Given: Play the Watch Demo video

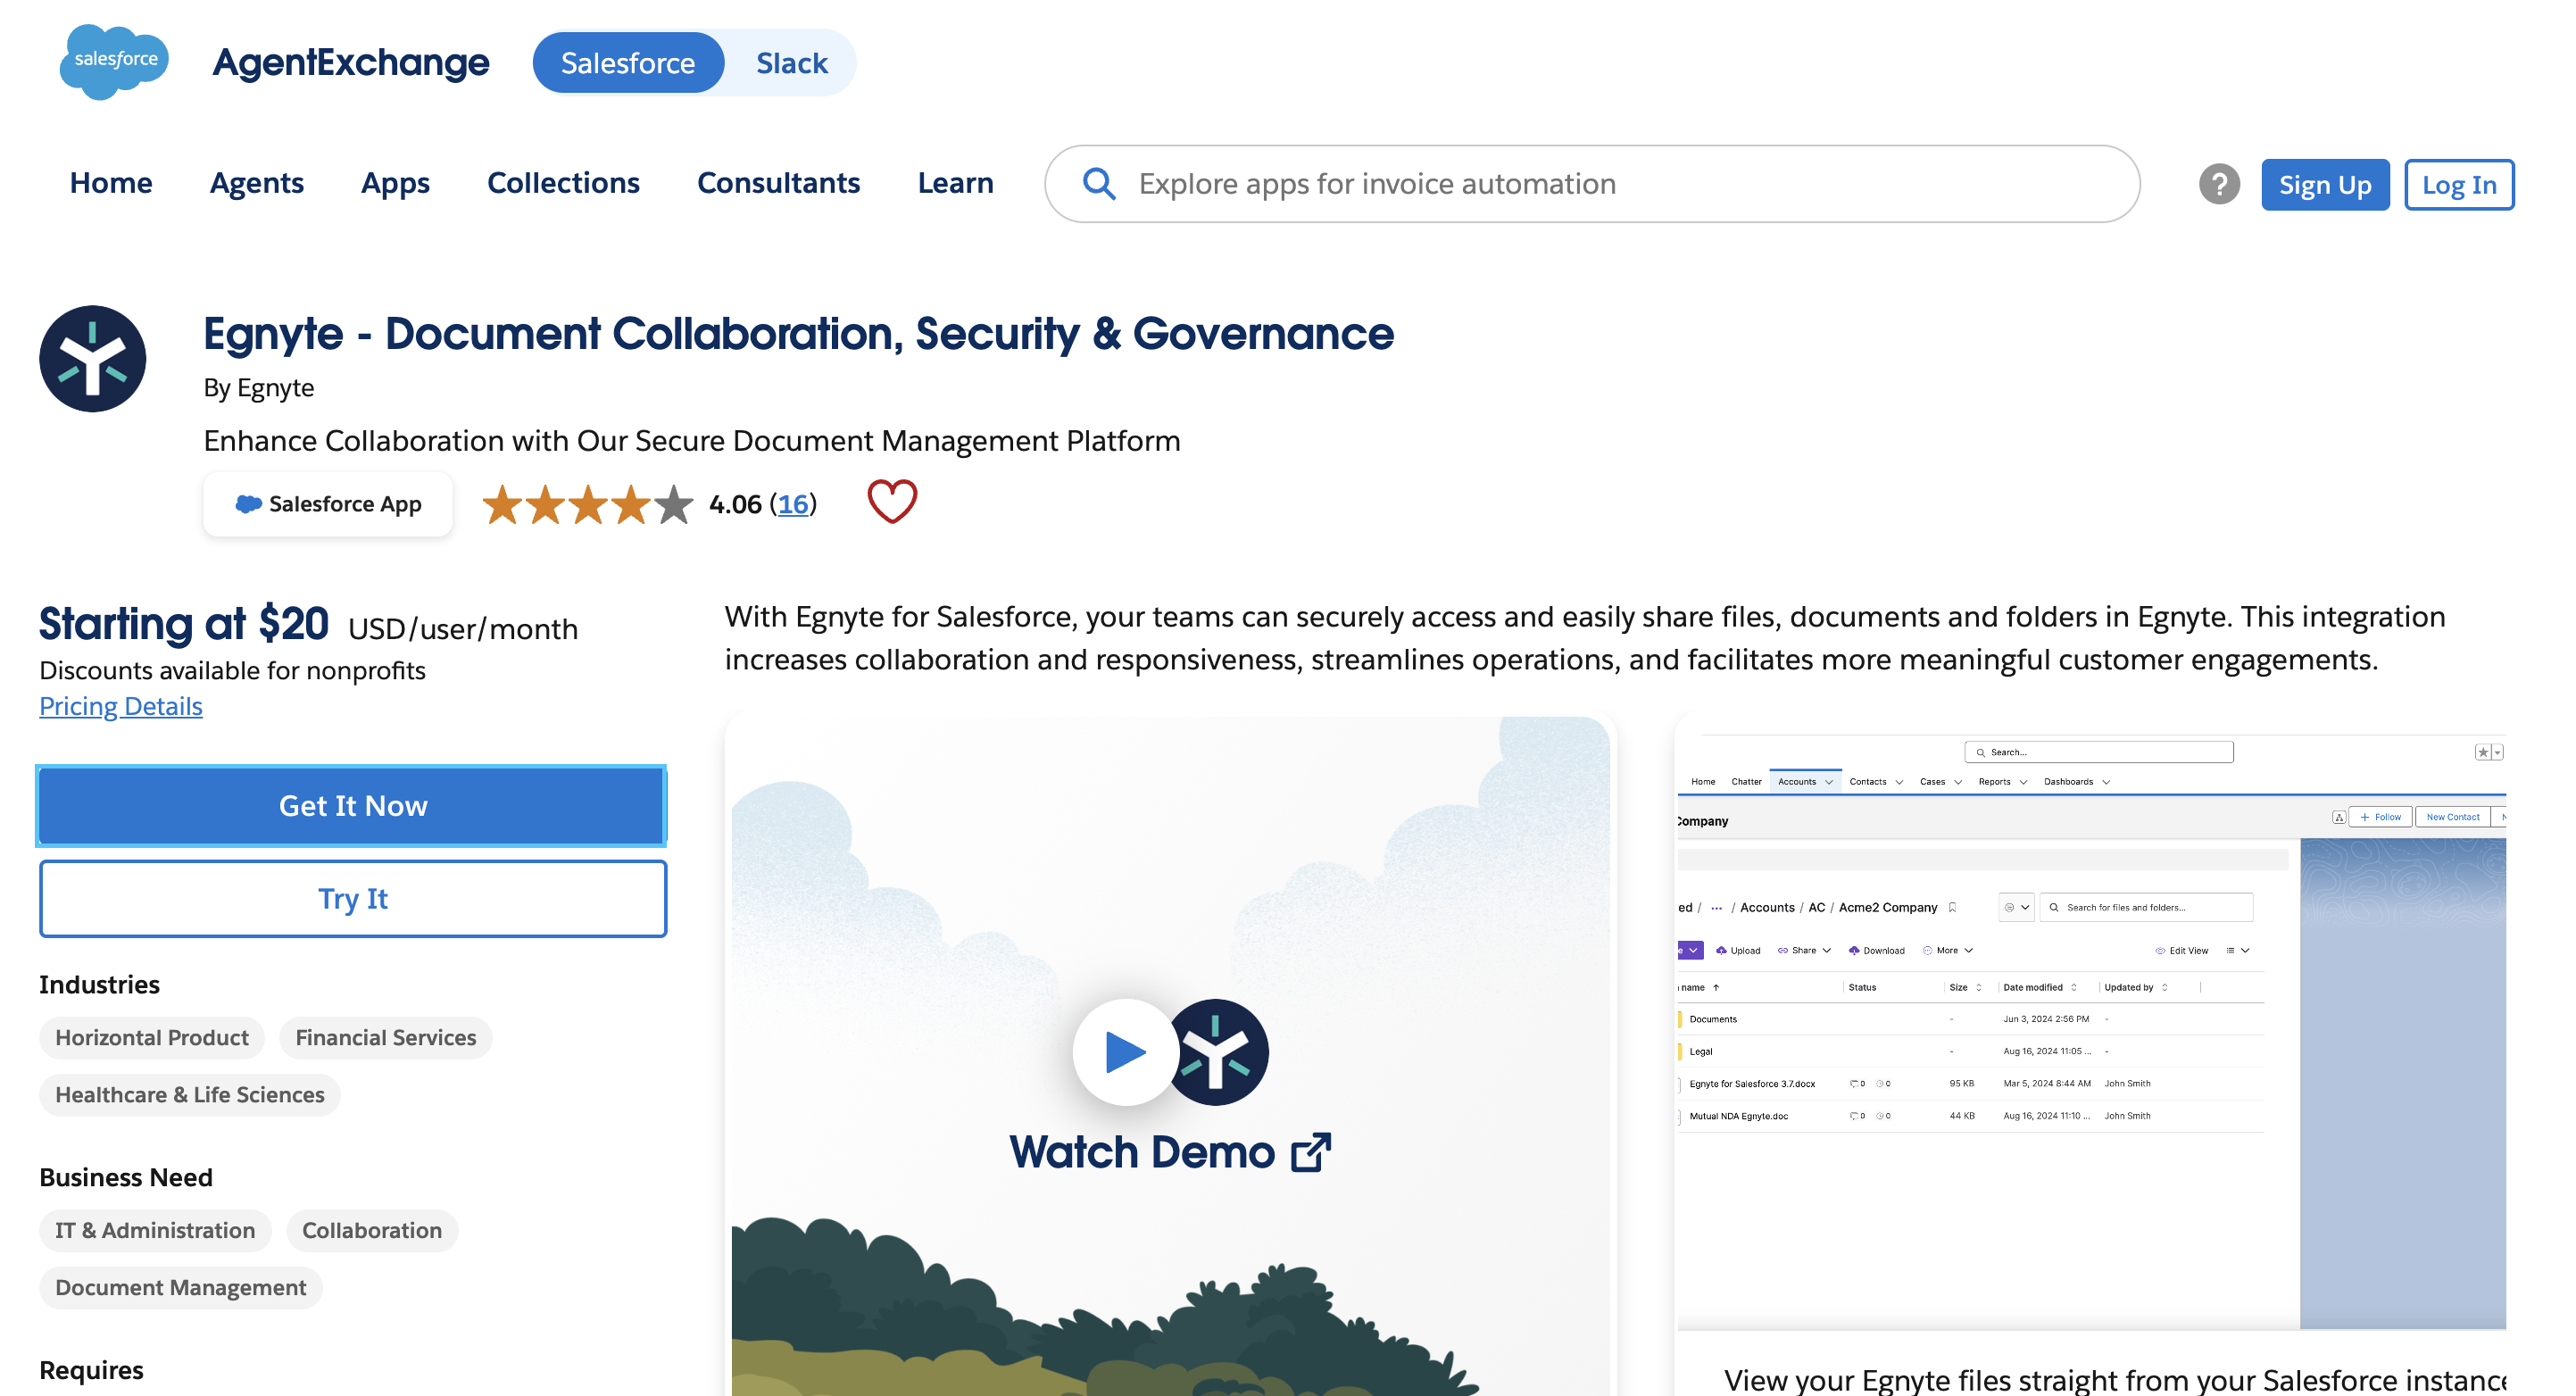Looking at the screenshot, I should point(1125,1051).
